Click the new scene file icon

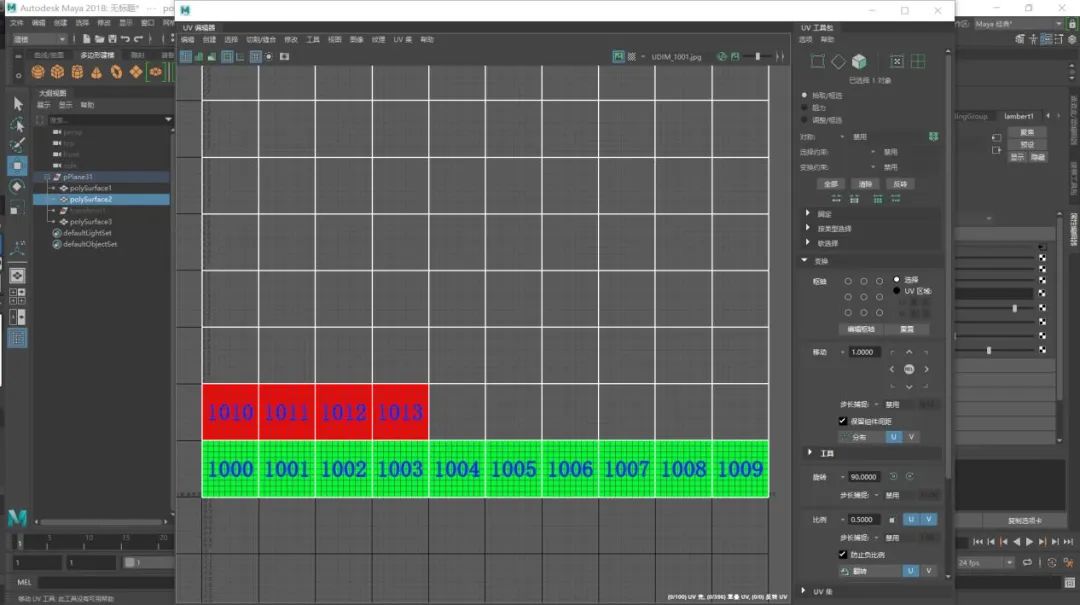point(86,39)
